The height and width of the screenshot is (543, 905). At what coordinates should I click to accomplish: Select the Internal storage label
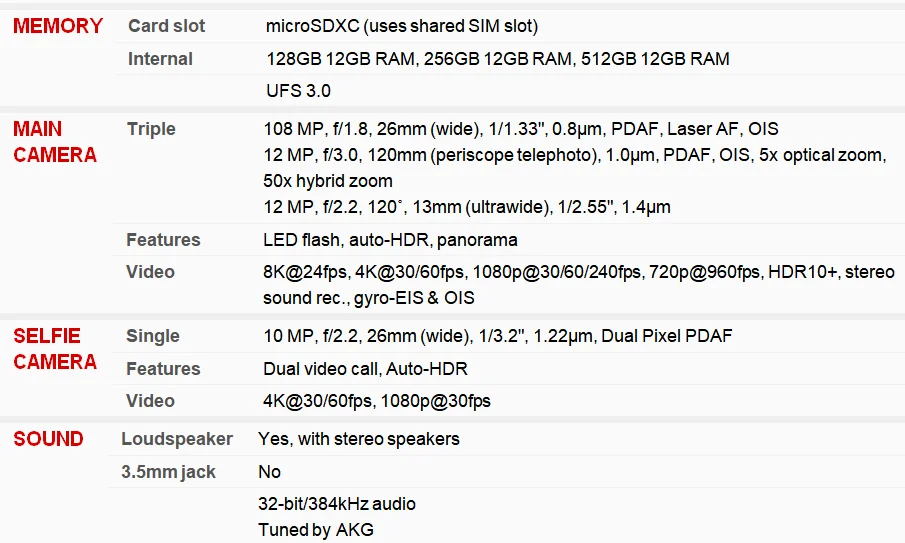click(x=160, y=59)
